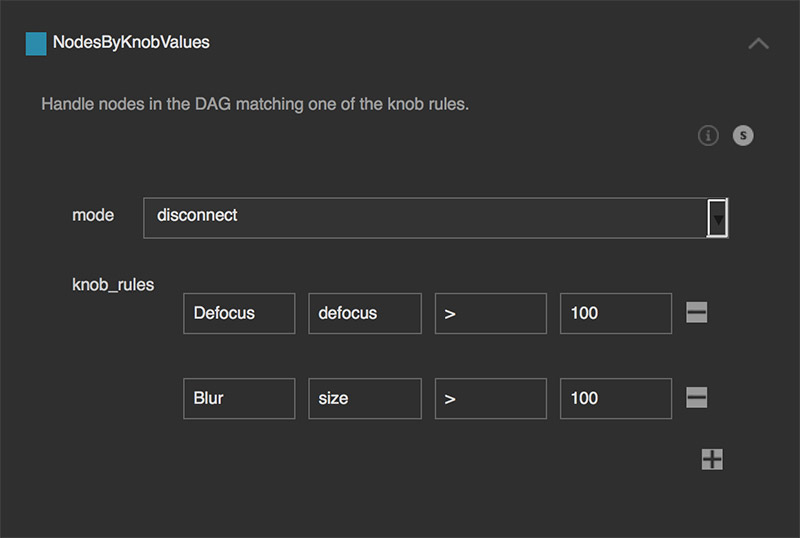
Task: Click the size knob name field
Action: pyautogui.click(x=364, y=398)
